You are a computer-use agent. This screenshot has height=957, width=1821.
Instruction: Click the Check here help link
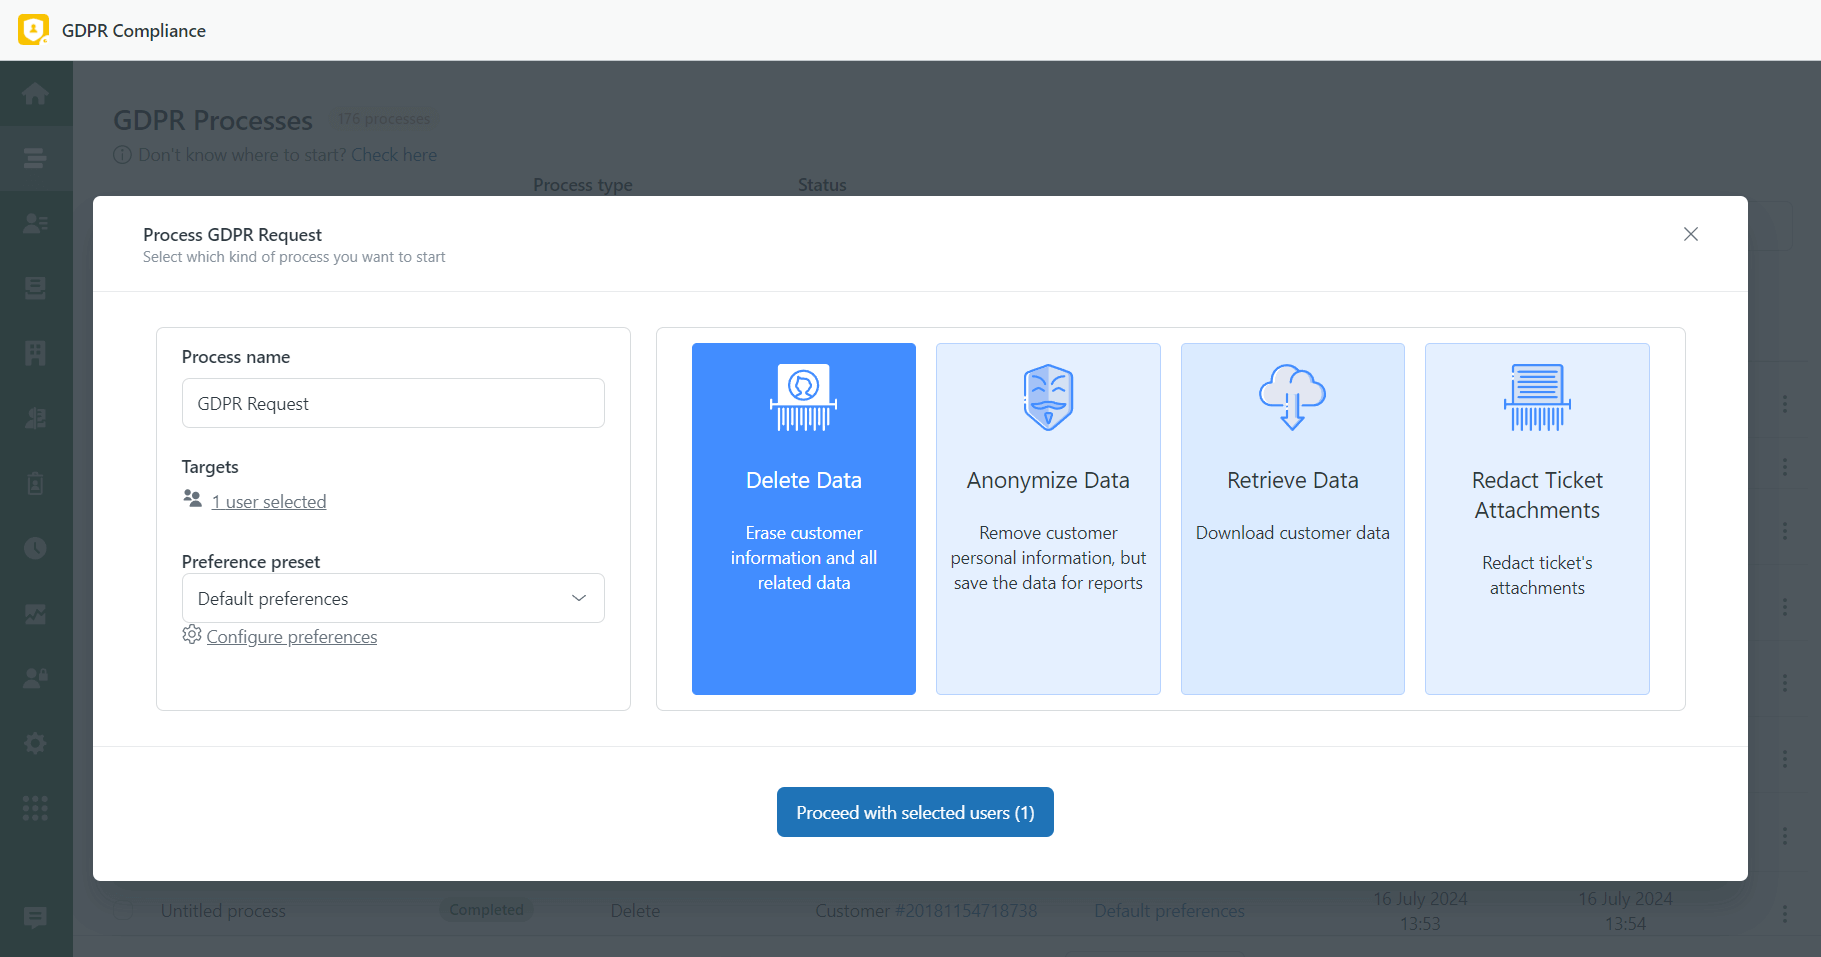[394, 155]
